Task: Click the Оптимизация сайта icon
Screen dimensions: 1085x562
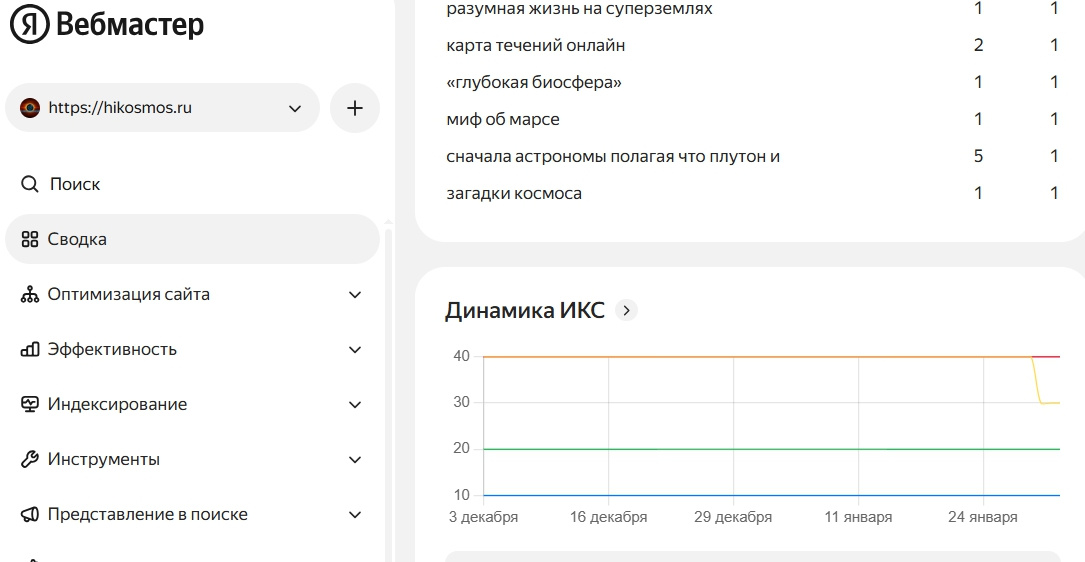Action: (x=30, y=294)
